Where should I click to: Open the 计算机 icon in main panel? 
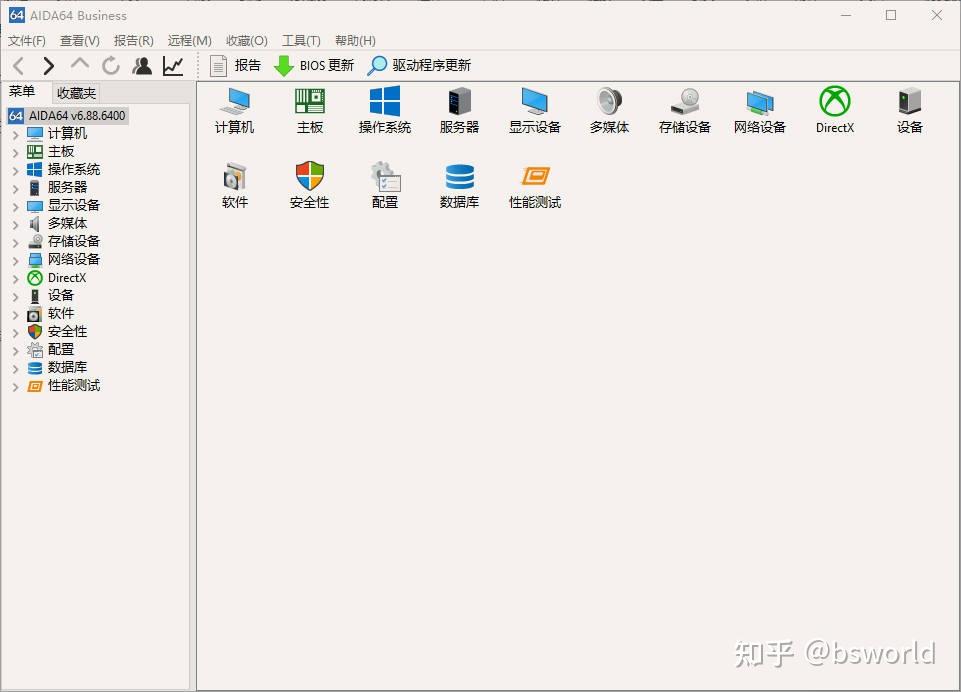235,110
